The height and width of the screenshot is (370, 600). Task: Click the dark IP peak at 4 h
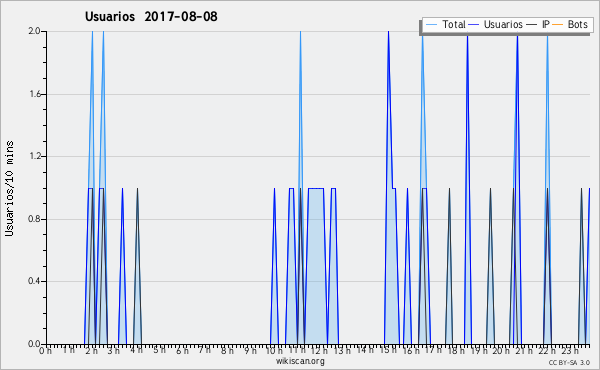point(137,266)
